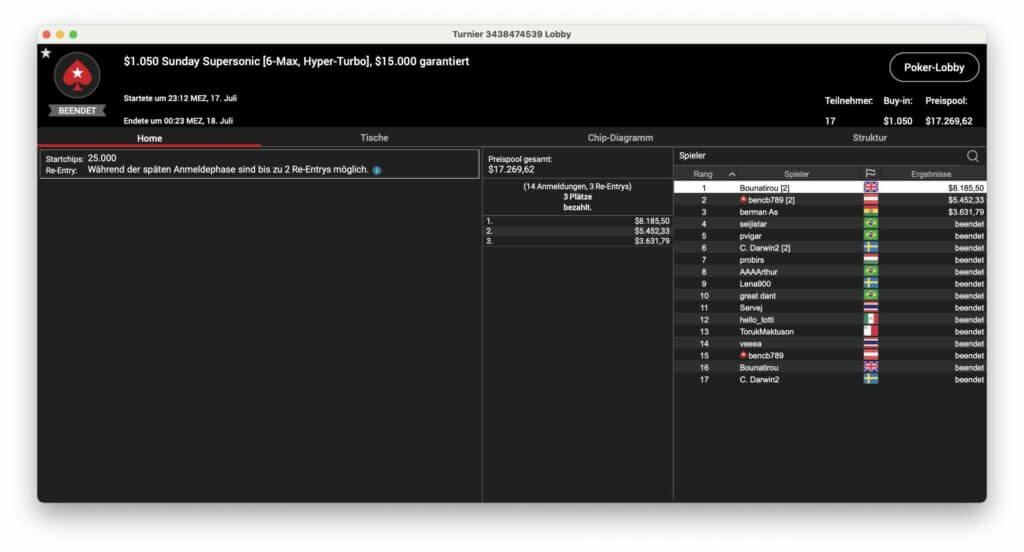Open the Poker-Lobby button

(934, 67)
